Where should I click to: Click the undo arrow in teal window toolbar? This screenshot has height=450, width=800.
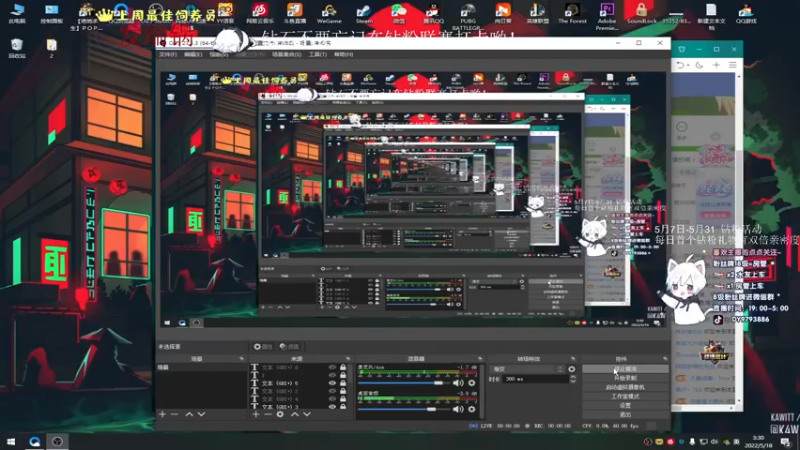coord(681,65)
